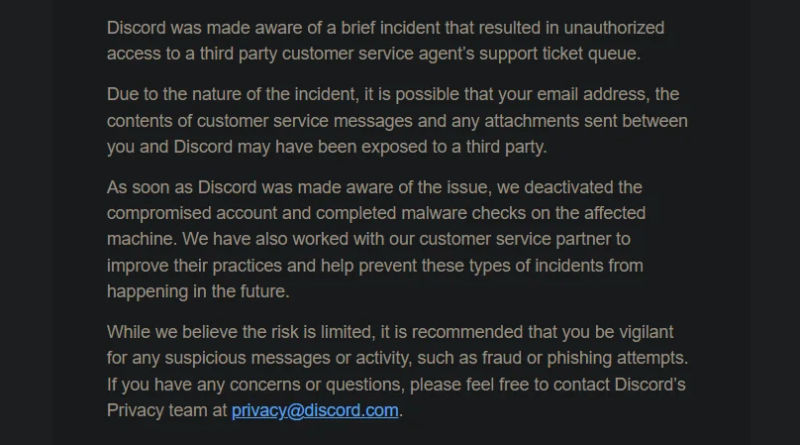Image resolution: width=800 pixels, height=445 pixels.
Task: Click the line starting "compromised account and completed"
Action: (376, 213)
